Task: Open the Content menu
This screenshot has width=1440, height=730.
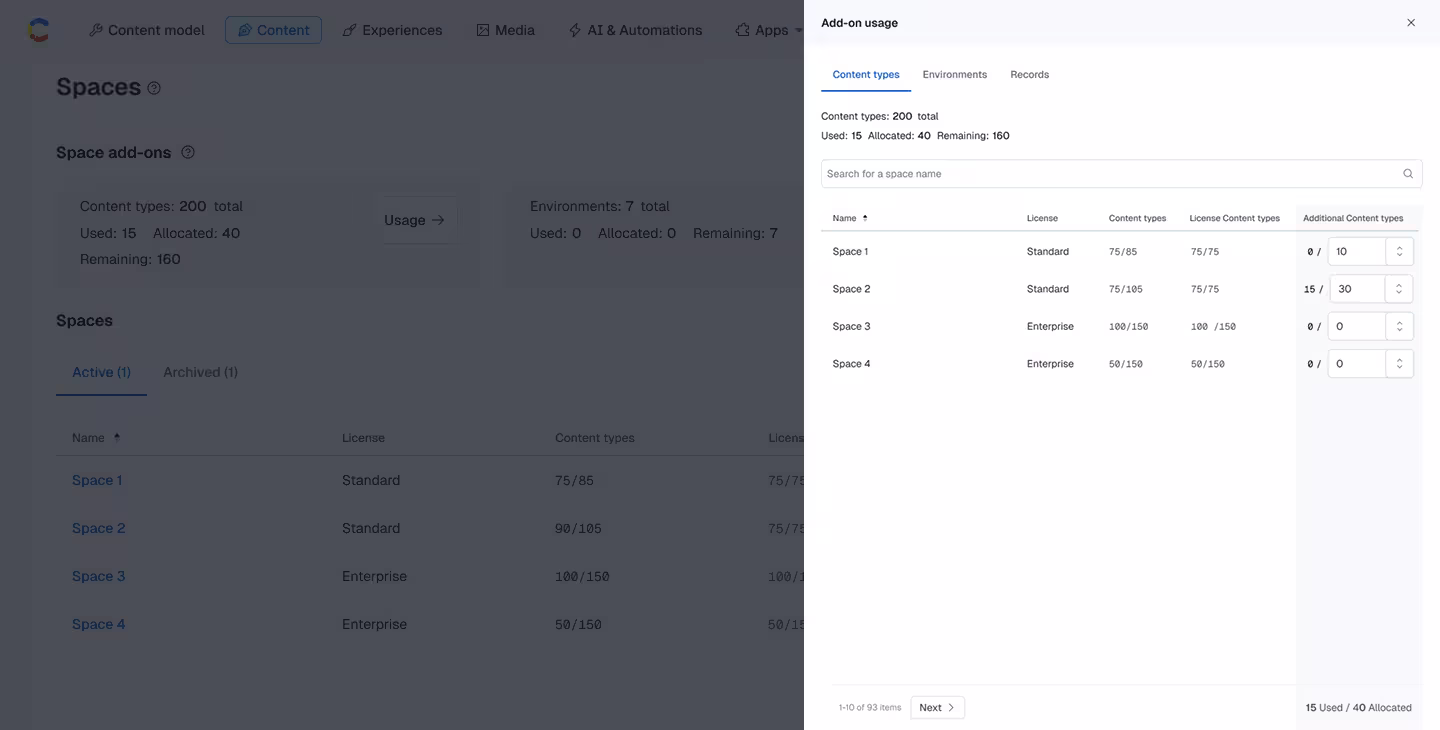Action: [273, 30]
